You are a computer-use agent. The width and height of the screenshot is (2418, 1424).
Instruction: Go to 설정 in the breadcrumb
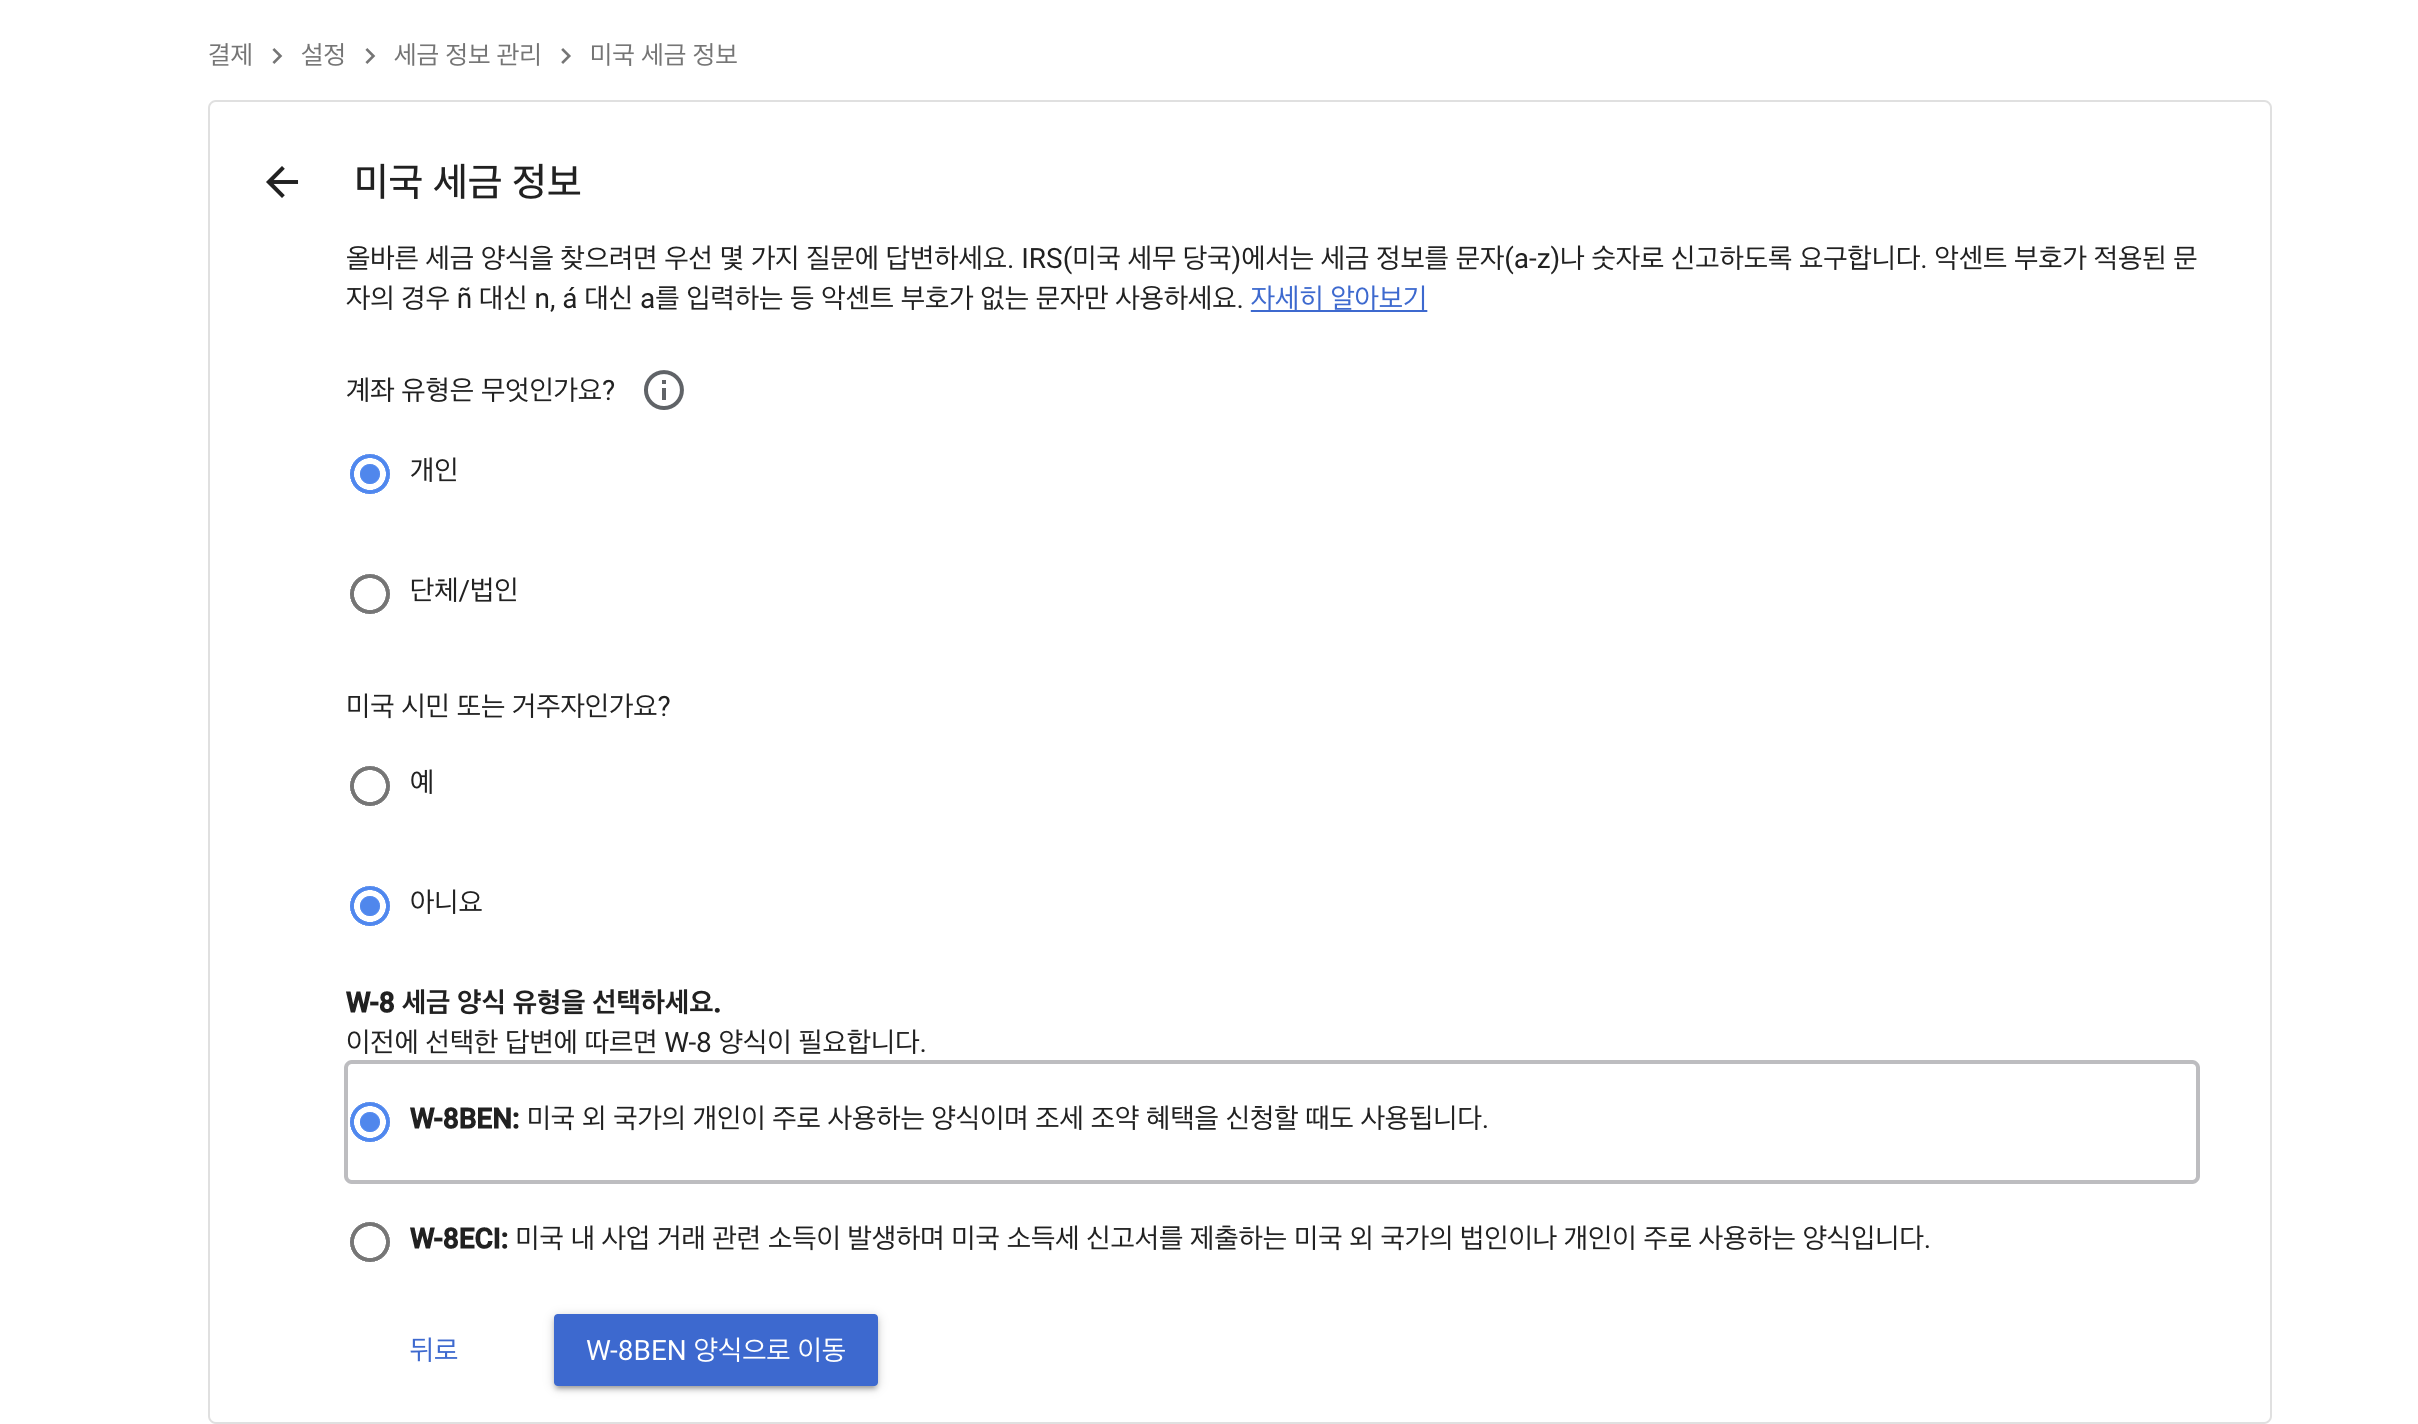[323, 54]
